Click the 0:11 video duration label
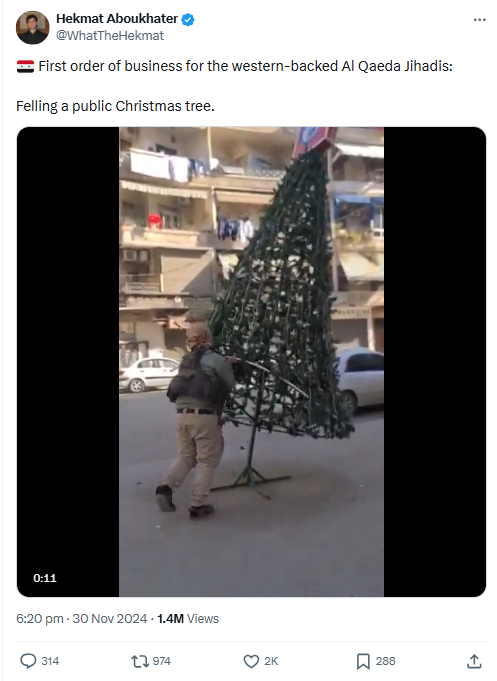Screen dimensions: 497x681 45,578
